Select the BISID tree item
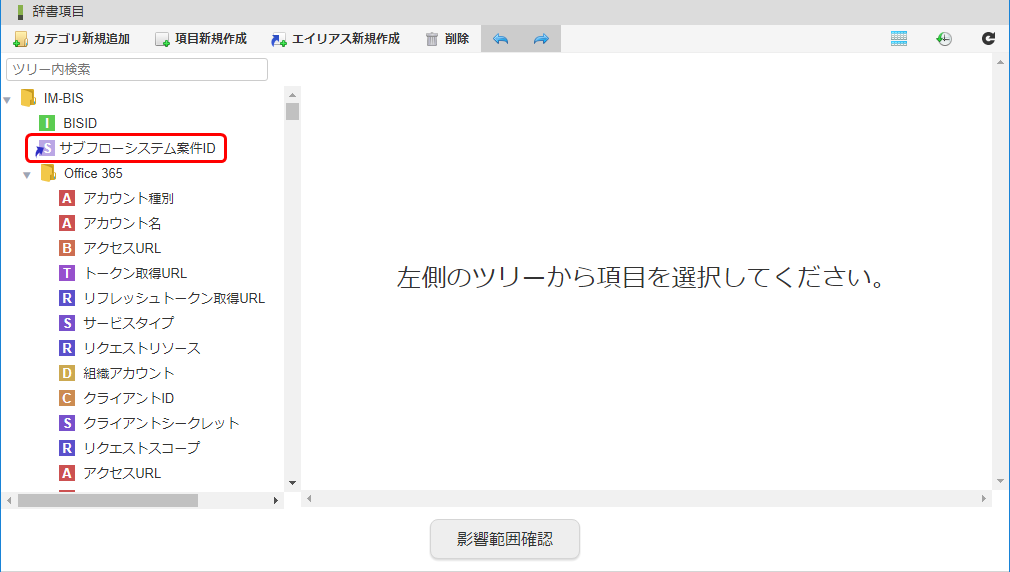Viewport: 1010px width, 572px height. tap(80, 123)
